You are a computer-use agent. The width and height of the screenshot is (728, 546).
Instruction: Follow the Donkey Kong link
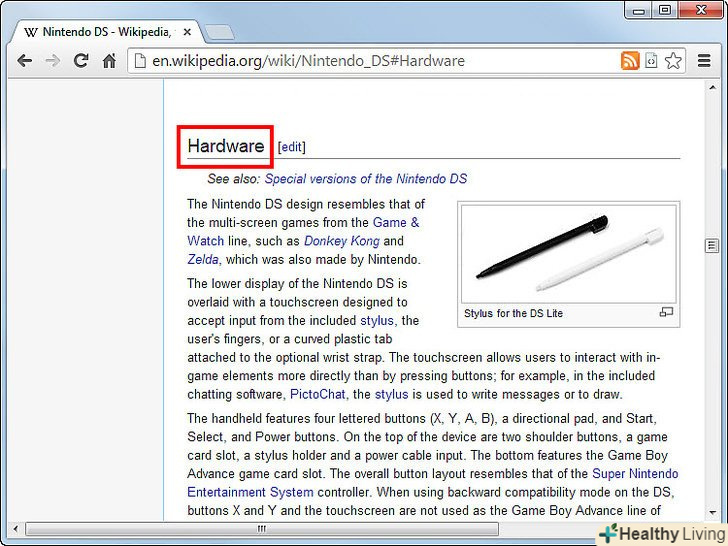point(342,241)
